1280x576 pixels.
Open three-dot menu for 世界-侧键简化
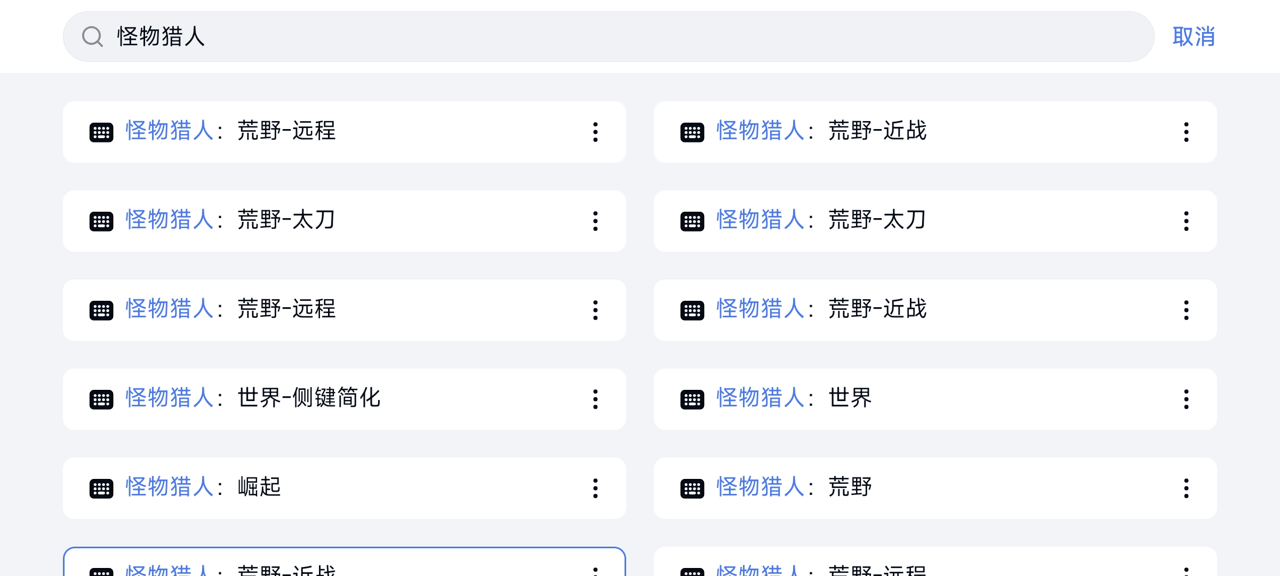[595, 399]
